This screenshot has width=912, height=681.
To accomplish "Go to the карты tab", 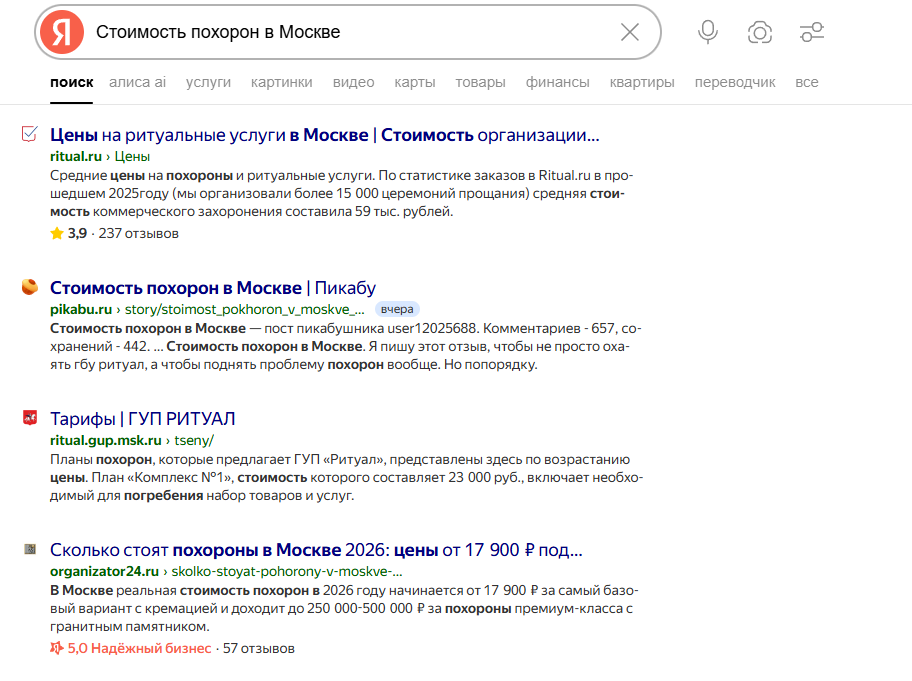I will pyautogui.click(x=415, y=83).
